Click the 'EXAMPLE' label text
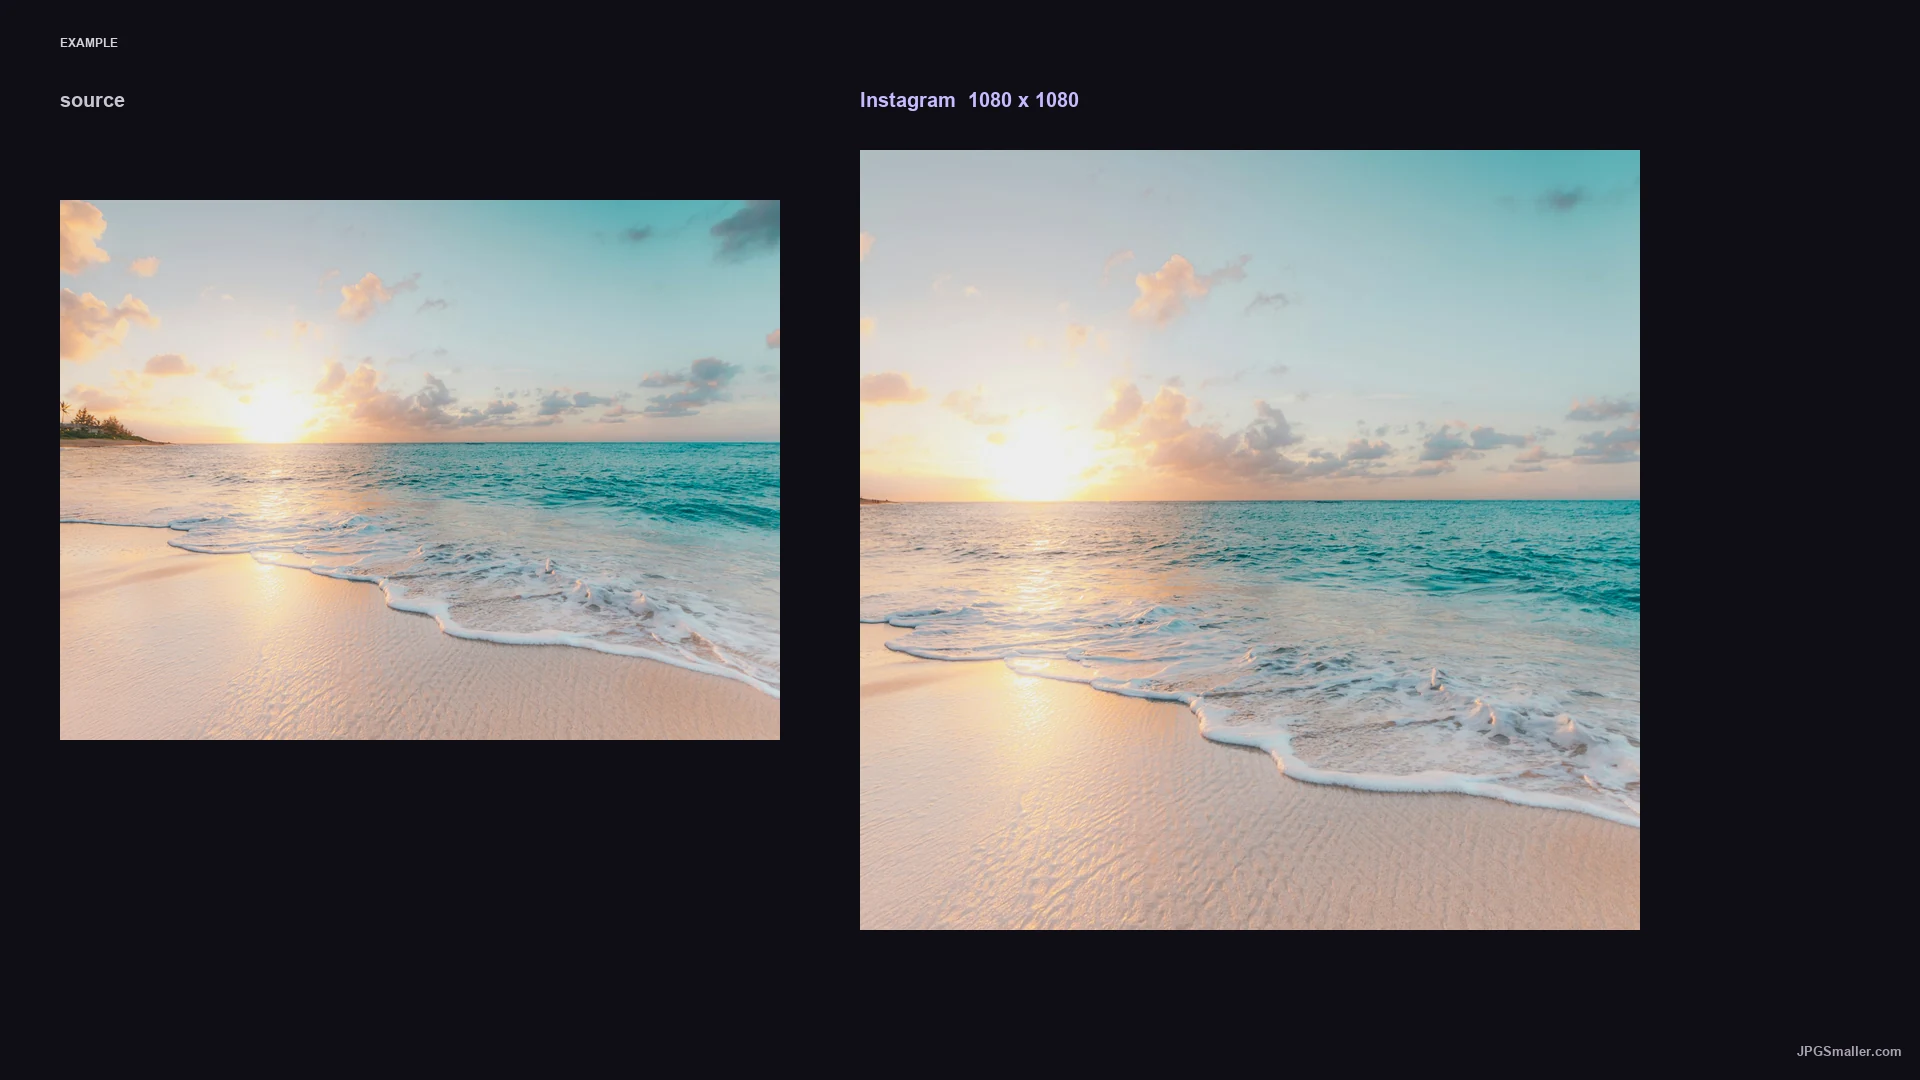 pos(89,43)
